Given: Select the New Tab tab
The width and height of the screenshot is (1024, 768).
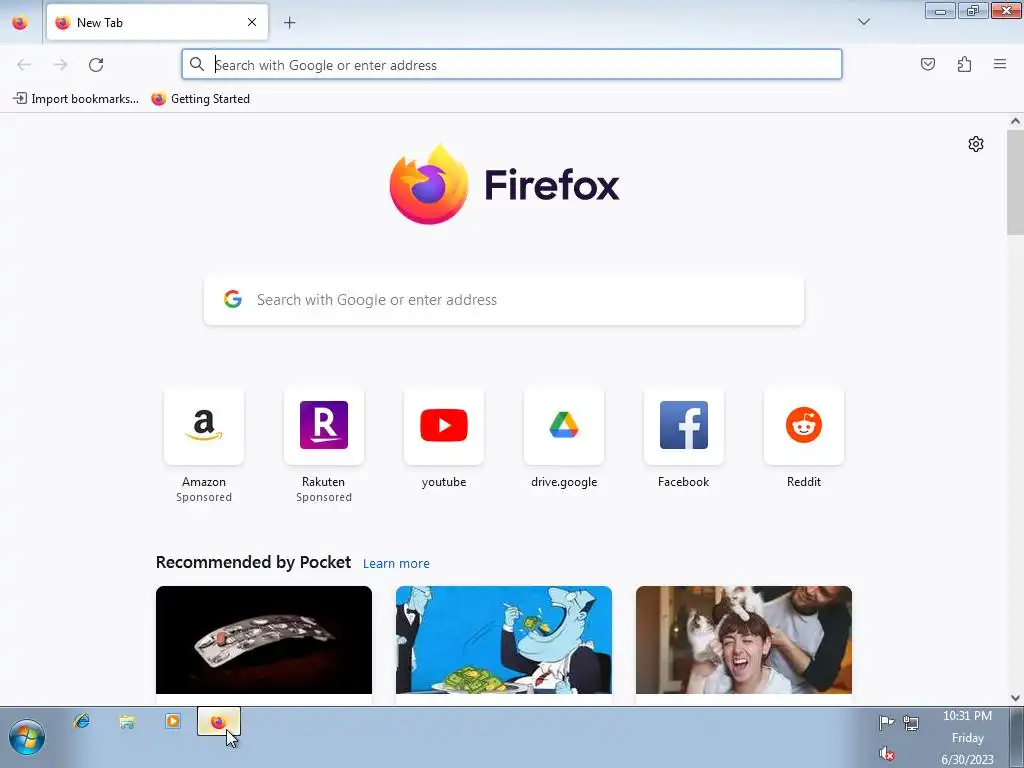Looking at the screenshot, I should [157, 22].
